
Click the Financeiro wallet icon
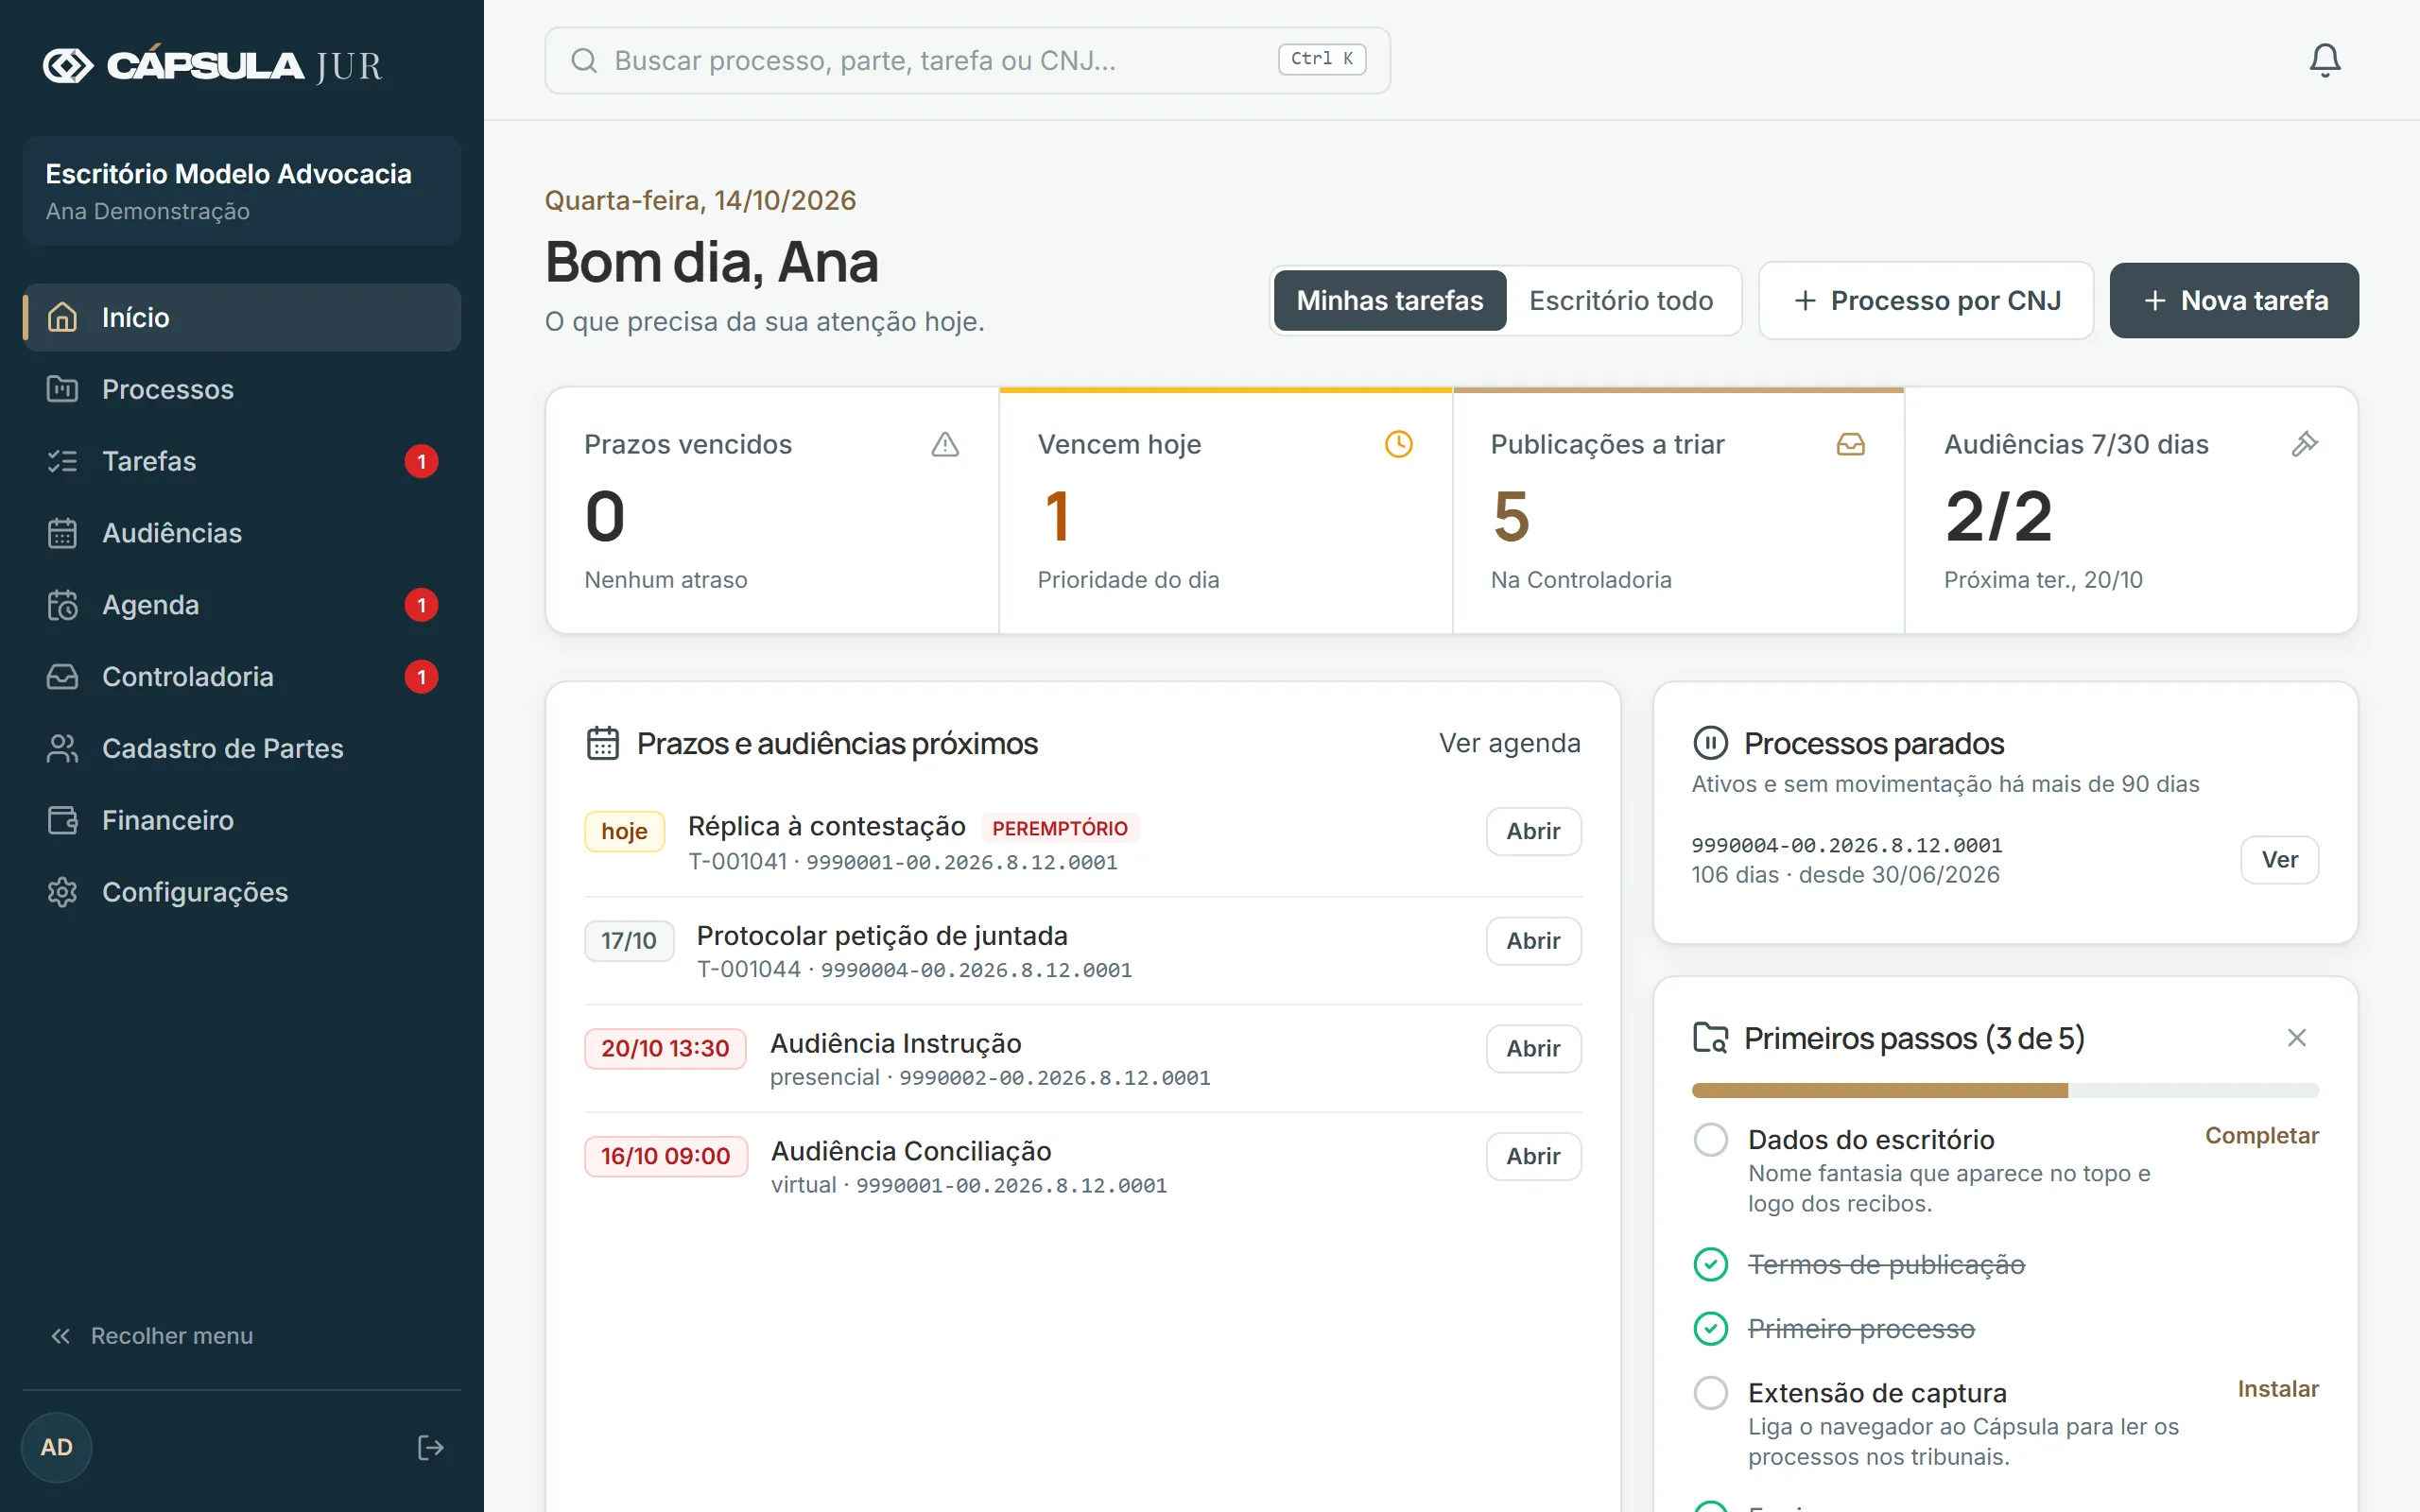pos(62,820)
